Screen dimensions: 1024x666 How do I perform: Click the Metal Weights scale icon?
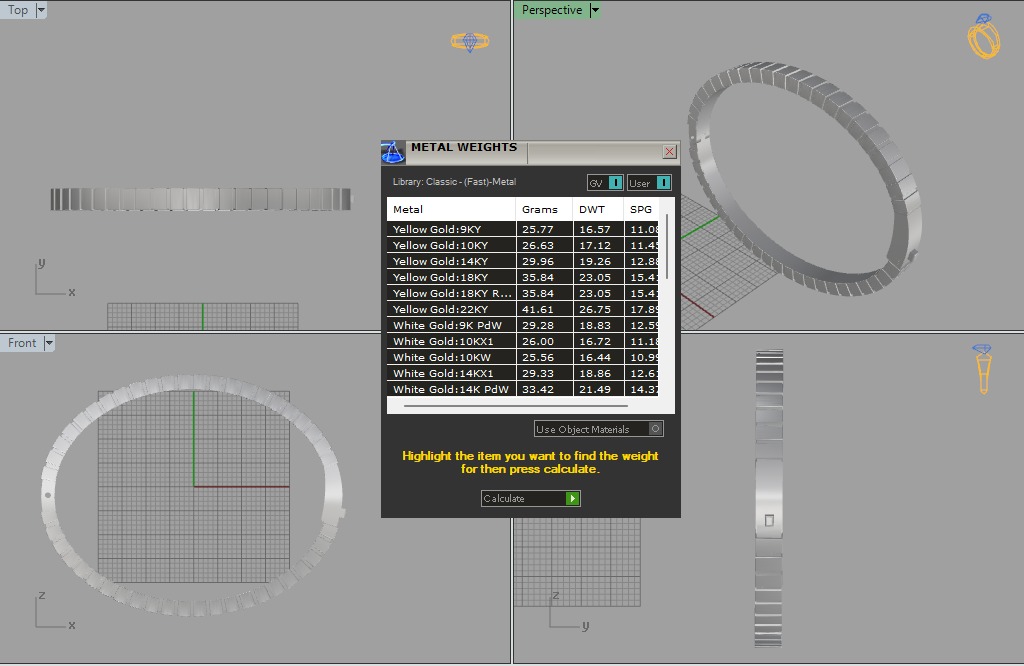392,152
